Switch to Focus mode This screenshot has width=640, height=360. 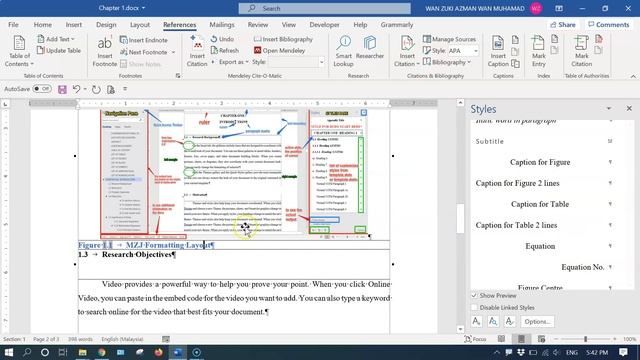tap(476, 339)
